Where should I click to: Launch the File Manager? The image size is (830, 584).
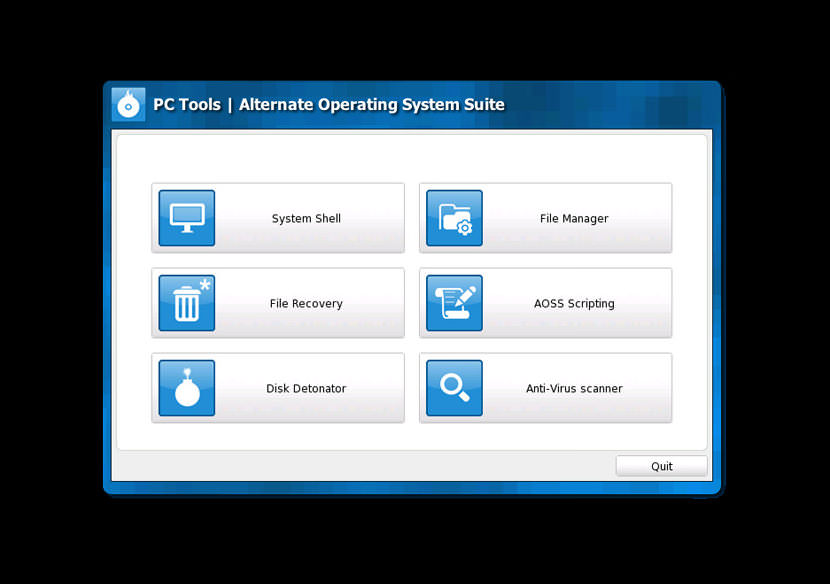click(545, 217)
